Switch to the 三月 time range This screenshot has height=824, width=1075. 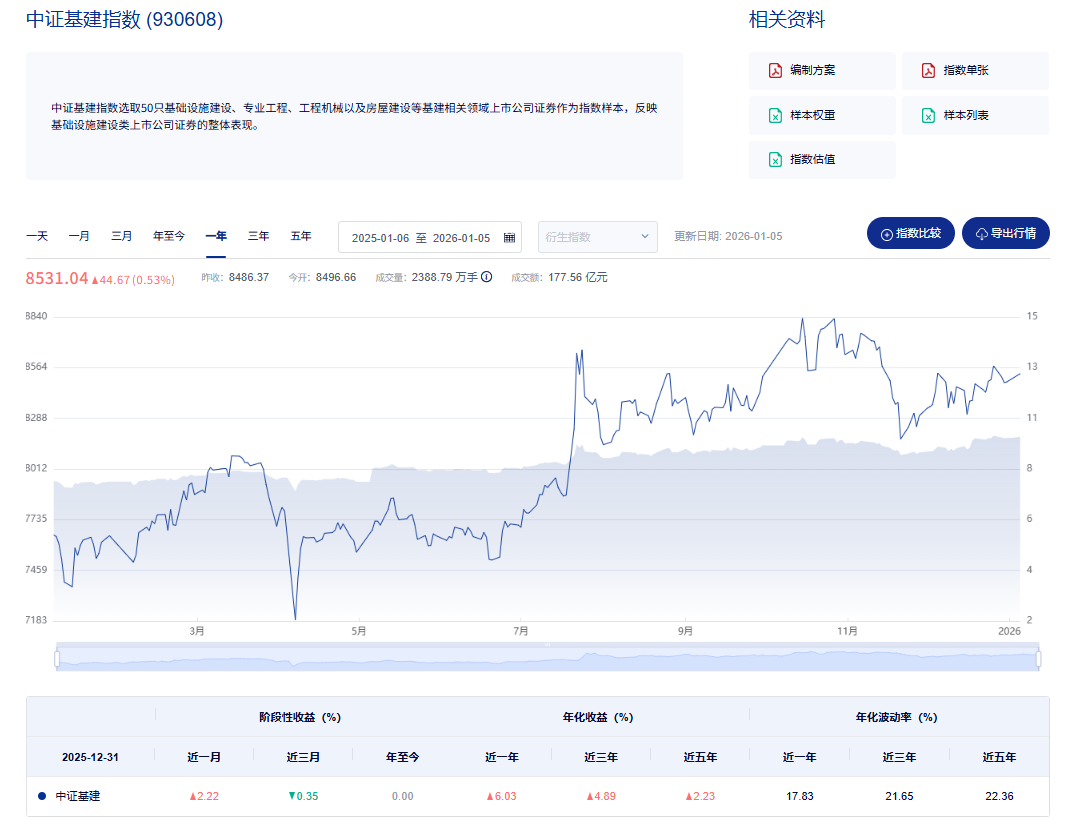pyautogui.click(x=121, y=236)
